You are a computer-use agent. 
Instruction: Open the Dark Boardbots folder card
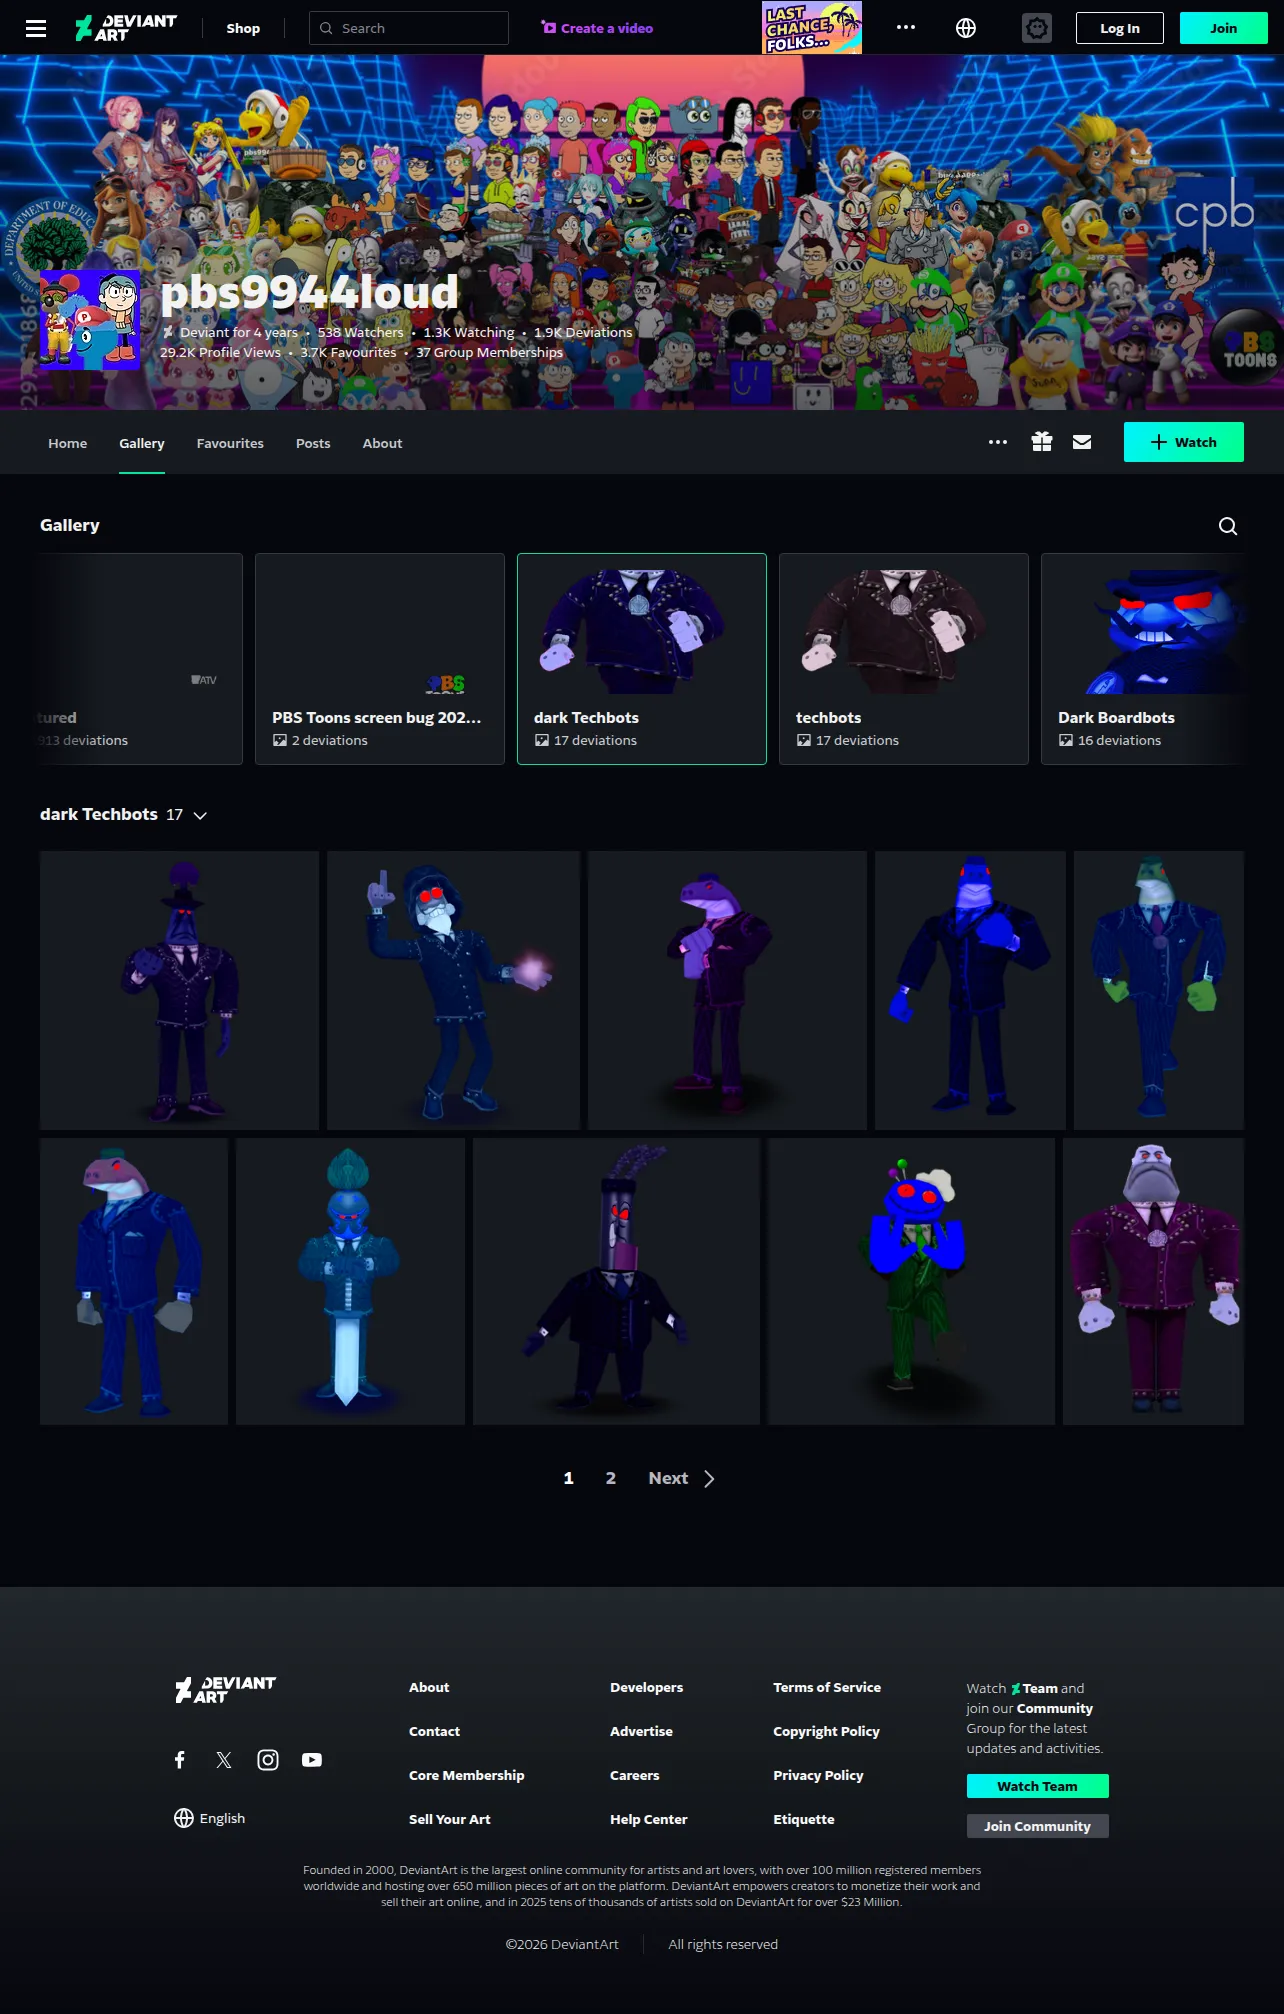coord(1143,659)
